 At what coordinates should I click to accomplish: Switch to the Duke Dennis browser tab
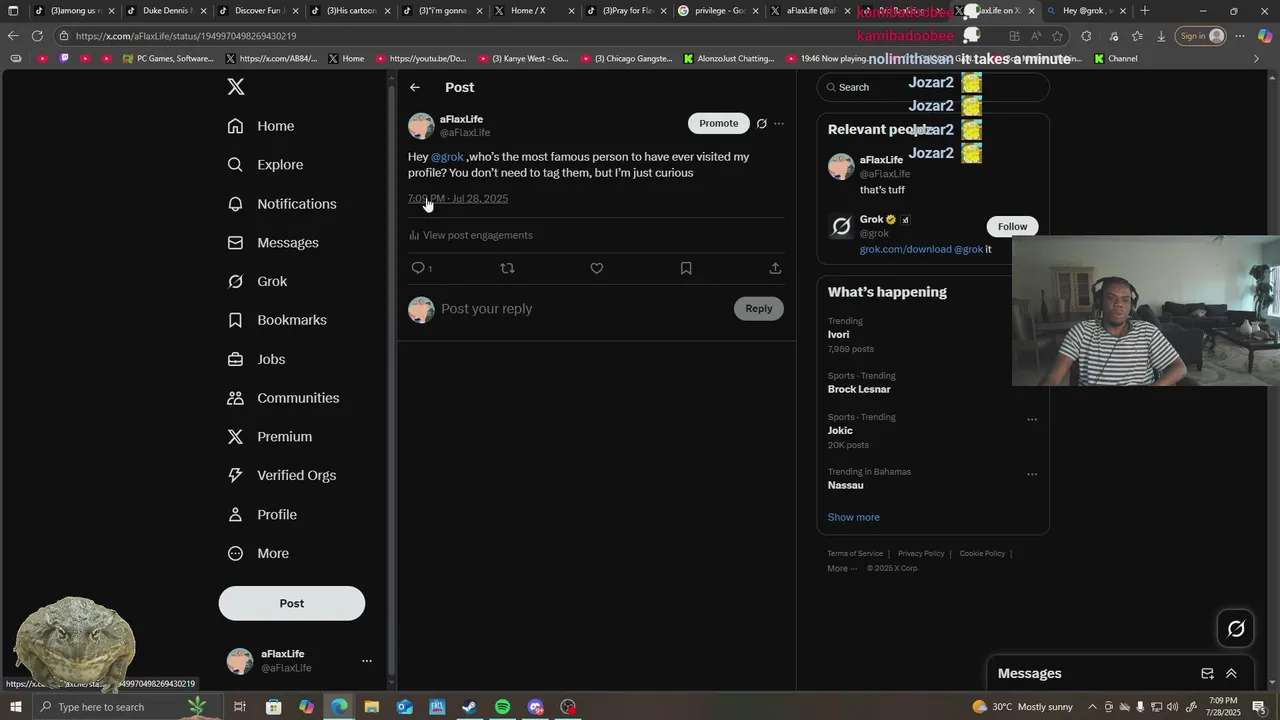pos(166,11)
